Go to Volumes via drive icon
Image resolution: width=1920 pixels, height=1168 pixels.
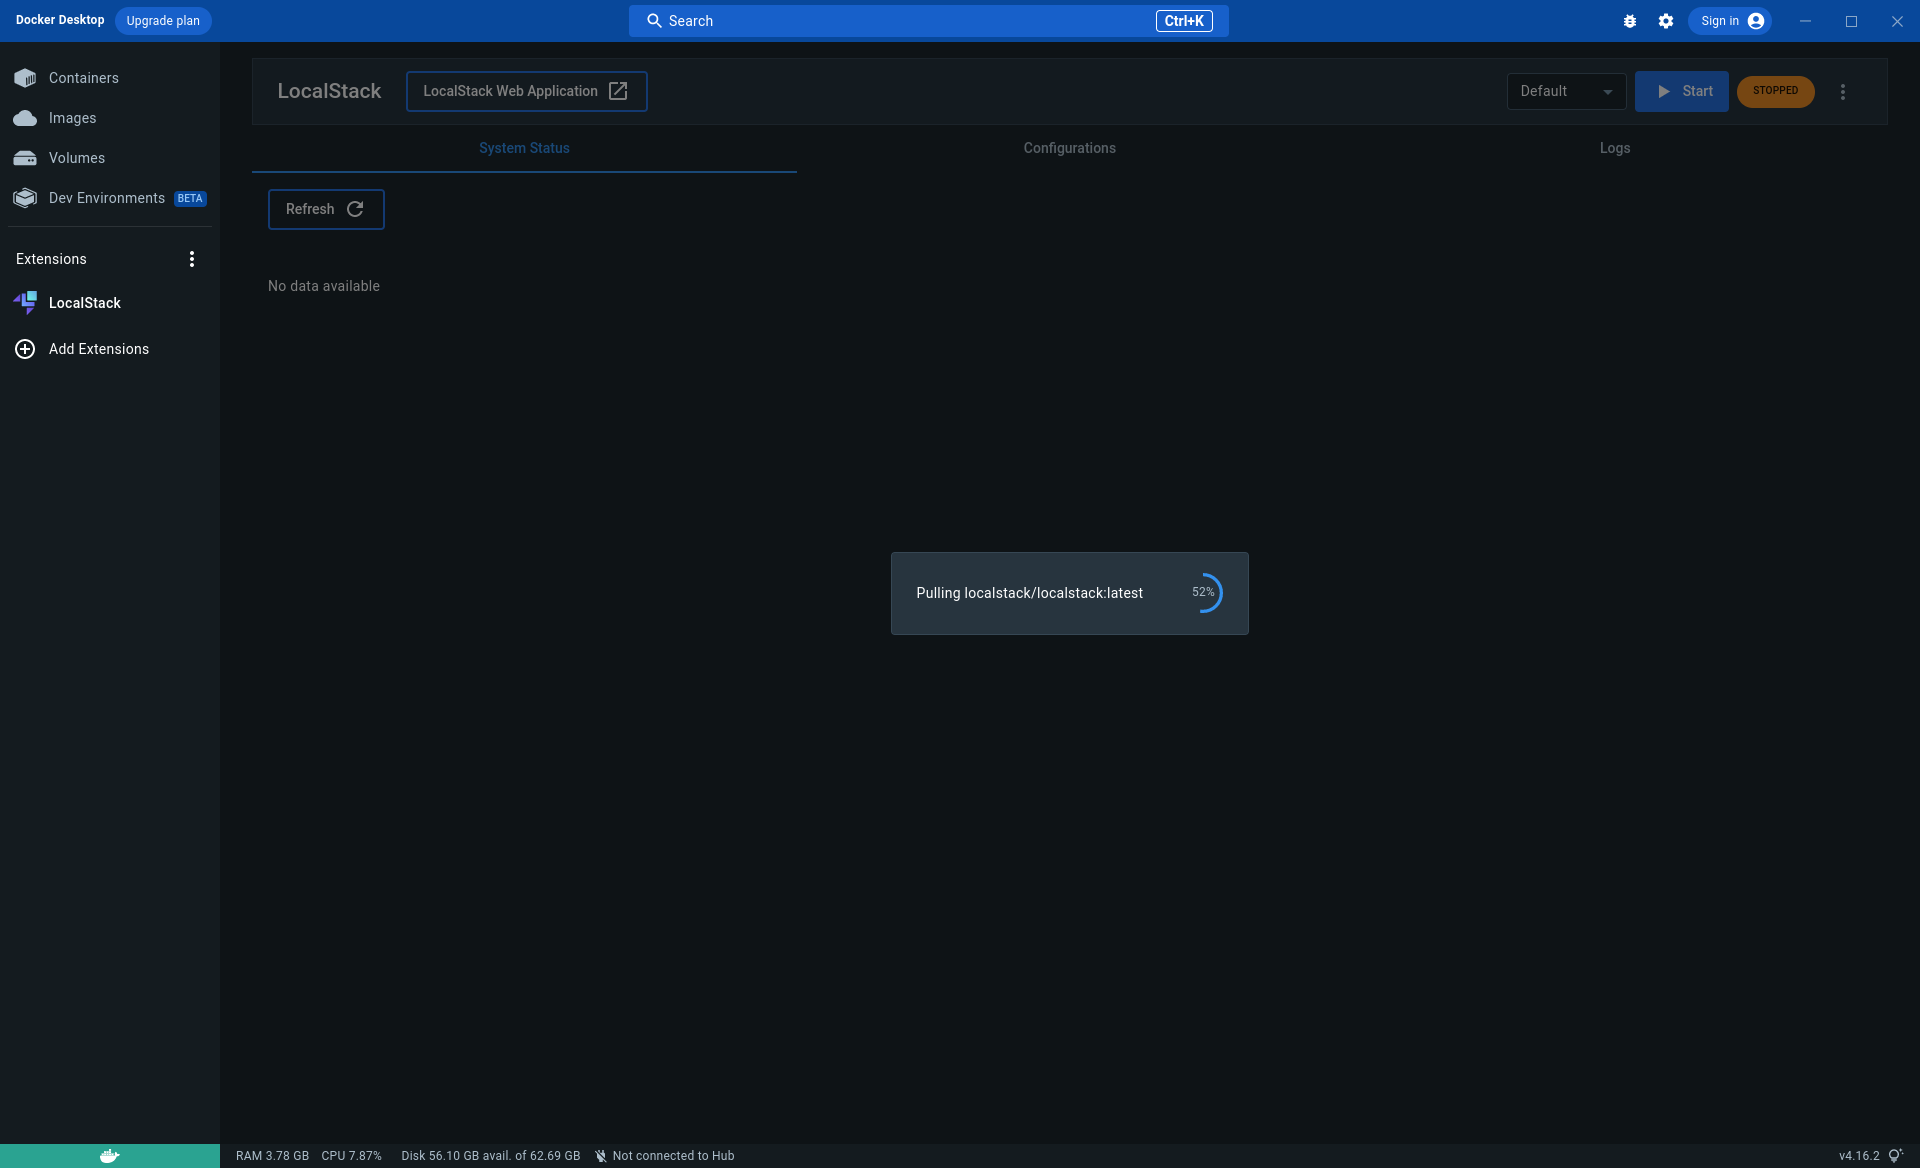pyautogui.click(x=25, y=158)
